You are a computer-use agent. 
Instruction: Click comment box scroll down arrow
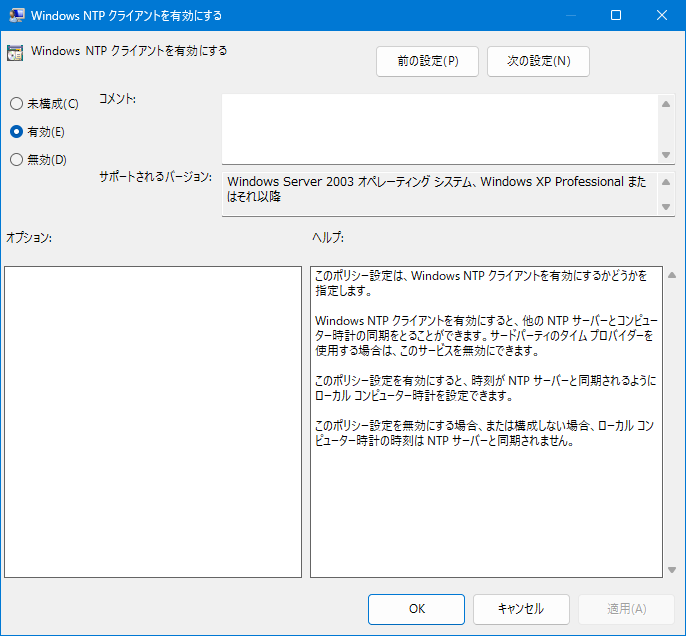click(x=666, y=154)
